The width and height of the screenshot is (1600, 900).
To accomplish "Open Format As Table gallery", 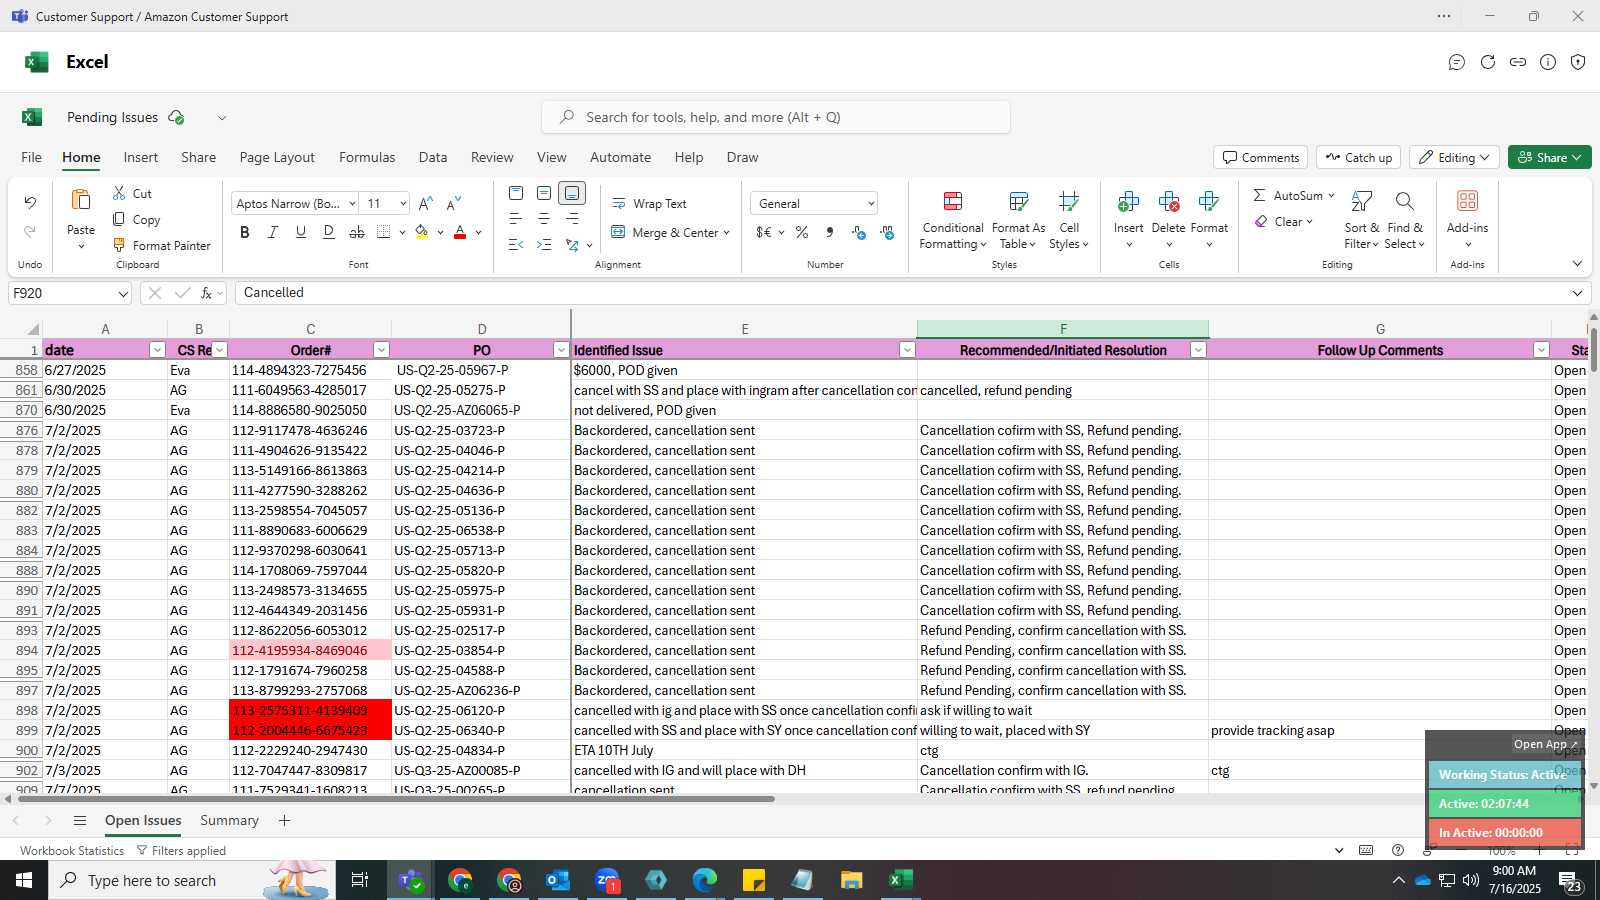I will tap(1018, 220).
